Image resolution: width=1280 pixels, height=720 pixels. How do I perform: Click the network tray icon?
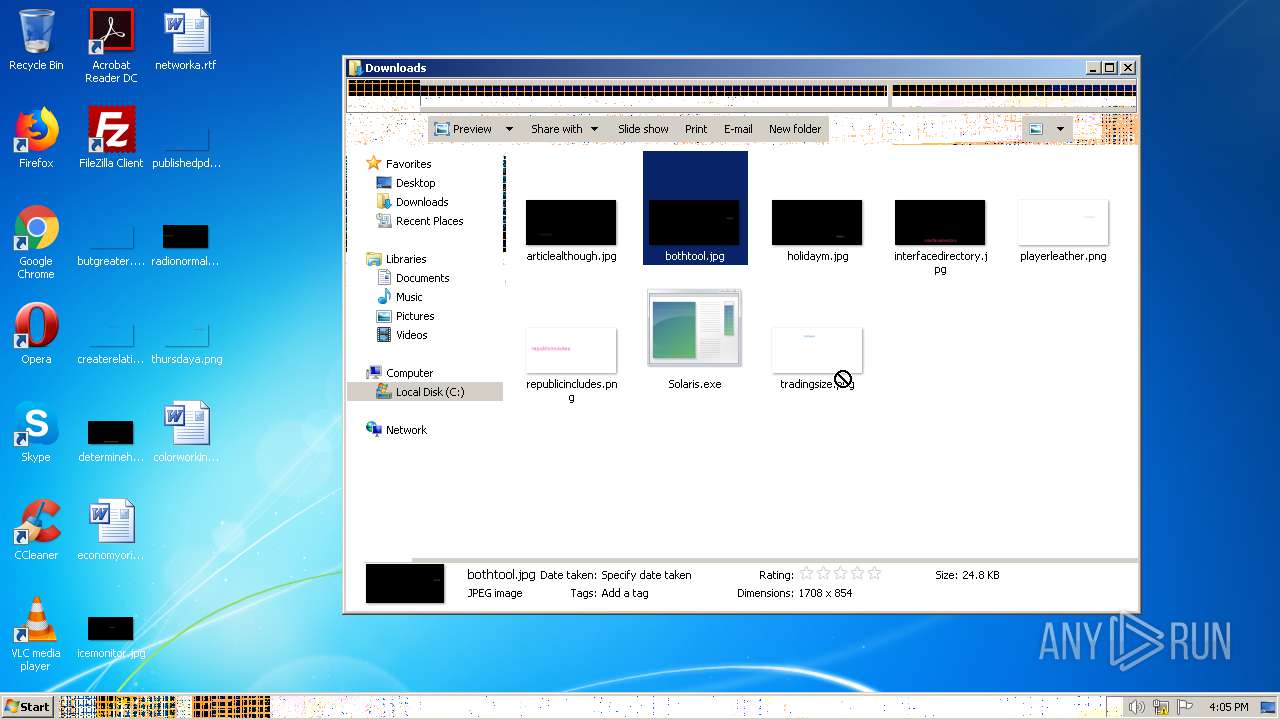click(x=1161, y=707)
